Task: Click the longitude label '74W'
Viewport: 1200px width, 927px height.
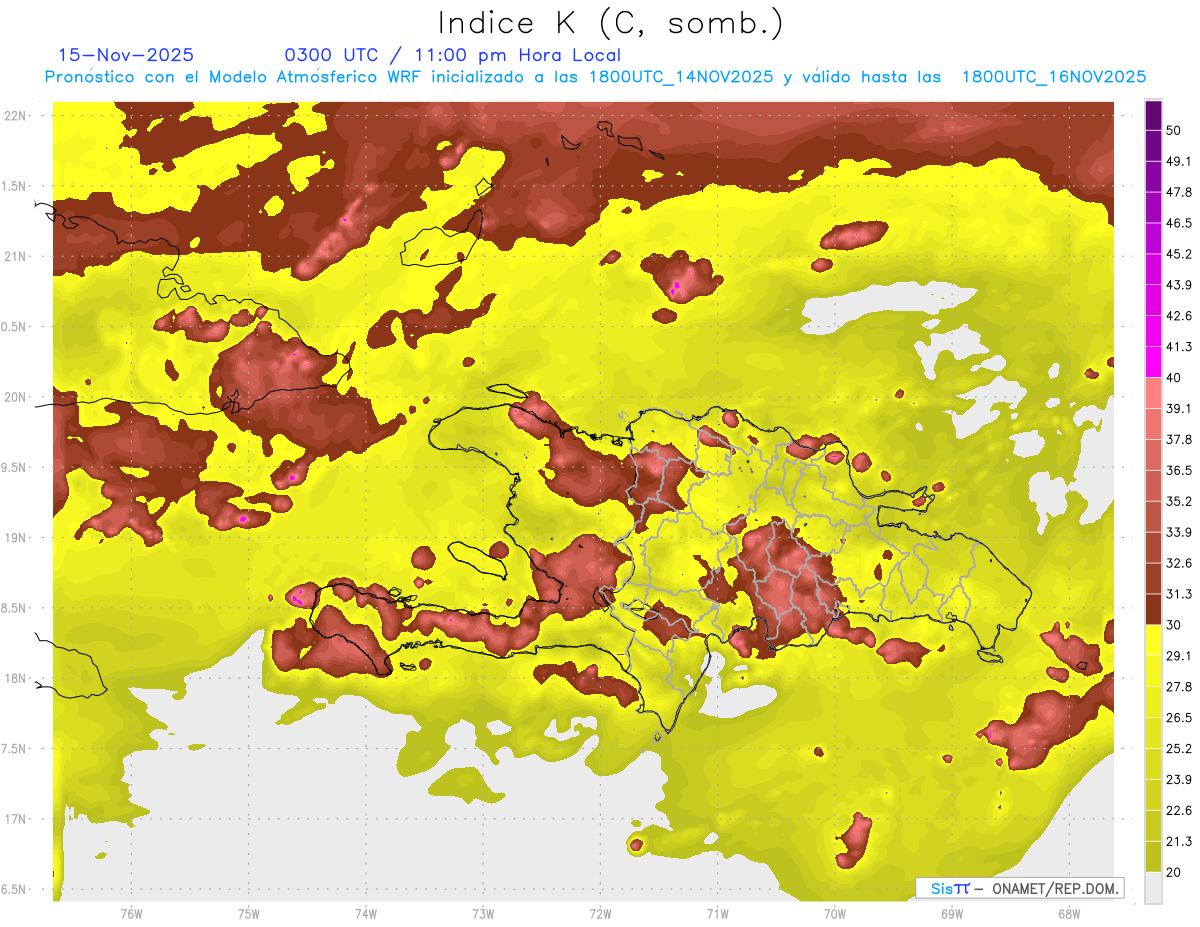Action: [x=366, y=914]
